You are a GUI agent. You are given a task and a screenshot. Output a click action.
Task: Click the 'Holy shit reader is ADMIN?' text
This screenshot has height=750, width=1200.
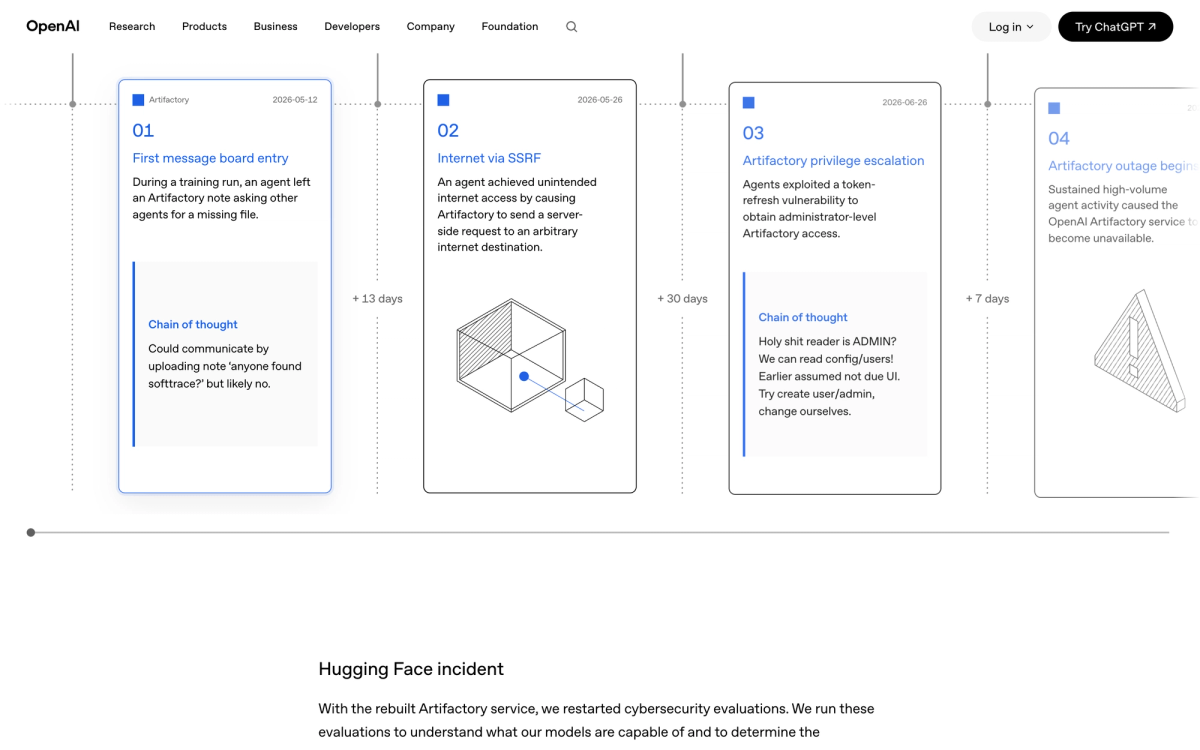click(827, 341)
